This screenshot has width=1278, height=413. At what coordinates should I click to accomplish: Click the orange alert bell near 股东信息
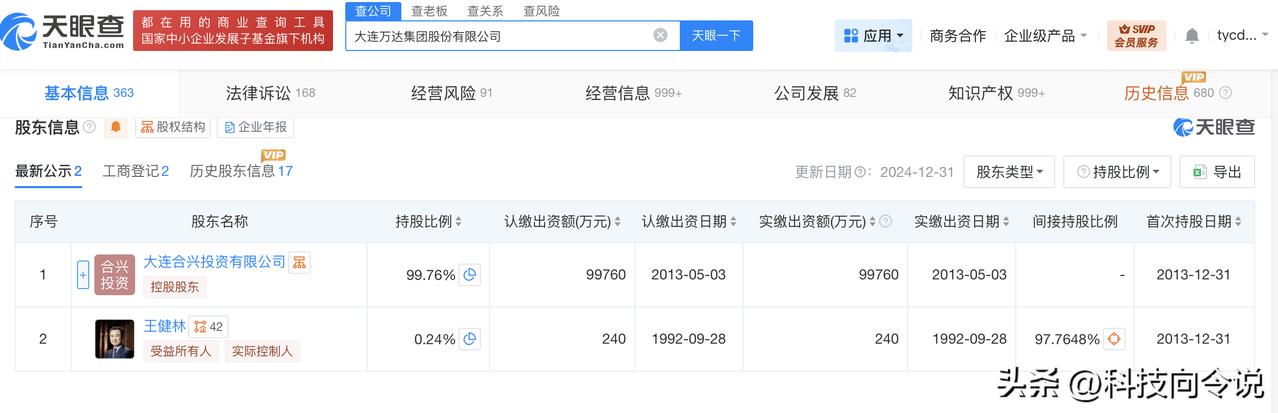[117, 127]
